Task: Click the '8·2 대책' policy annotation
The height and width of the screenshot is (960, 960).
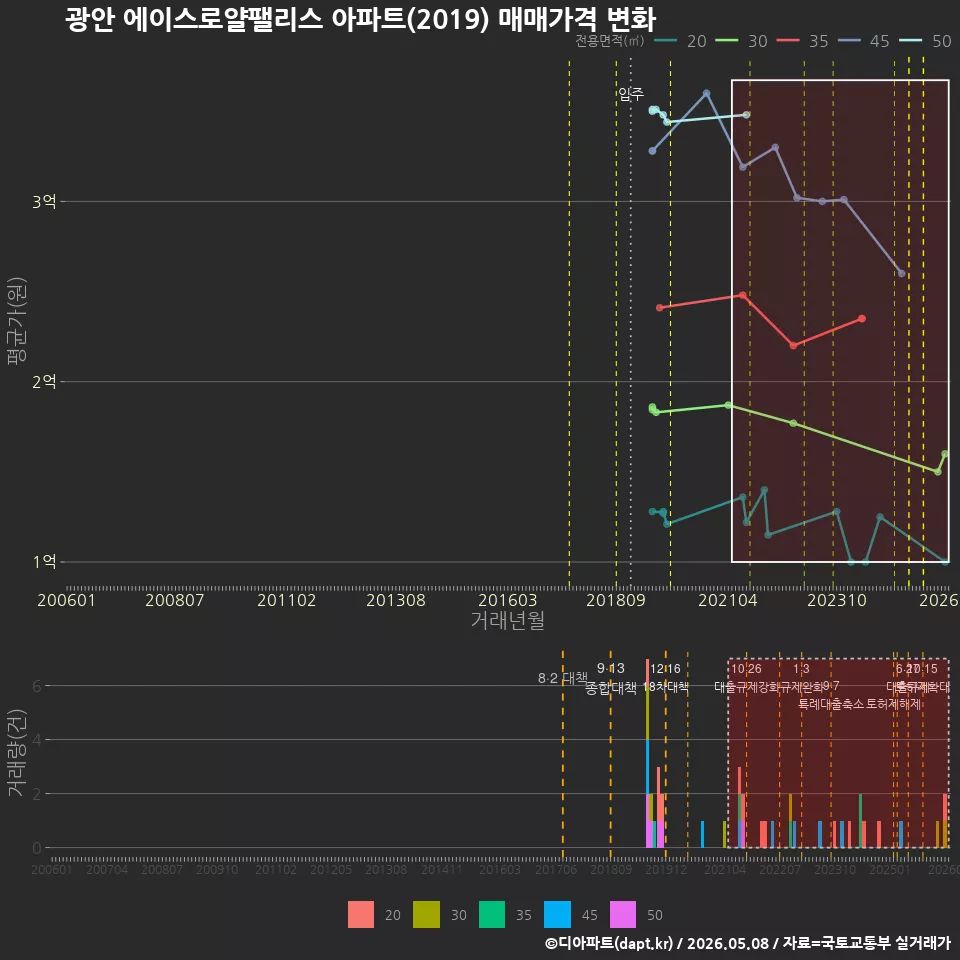Action: (x=562, y=678)
